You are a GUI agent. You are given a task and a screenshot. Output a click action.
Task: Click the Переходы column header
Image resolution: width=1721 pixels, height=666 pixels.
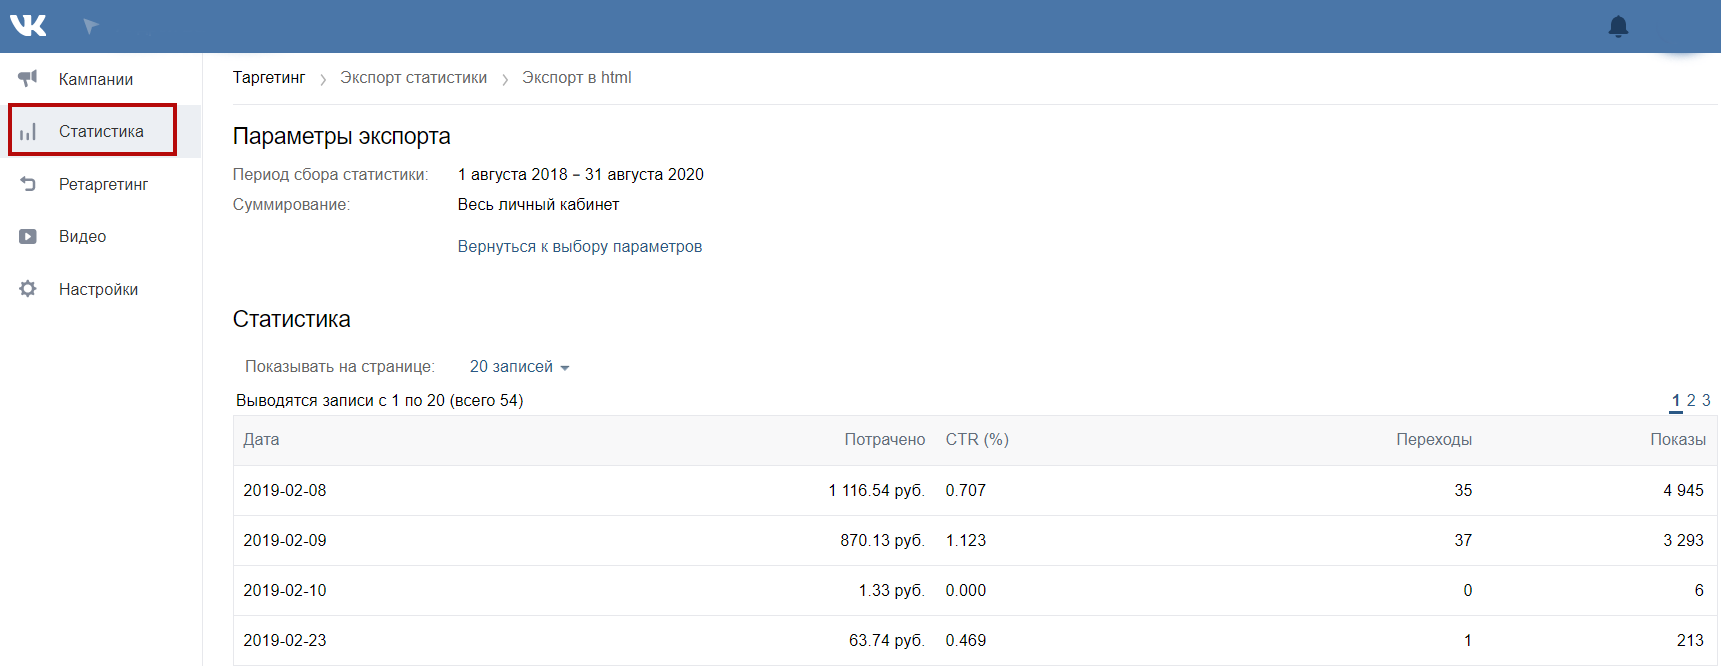click(1433, 440)
